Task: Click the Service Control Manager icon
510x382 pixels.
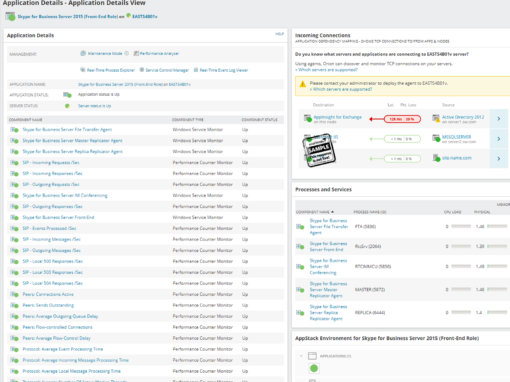Action: [x=142, y=70]
